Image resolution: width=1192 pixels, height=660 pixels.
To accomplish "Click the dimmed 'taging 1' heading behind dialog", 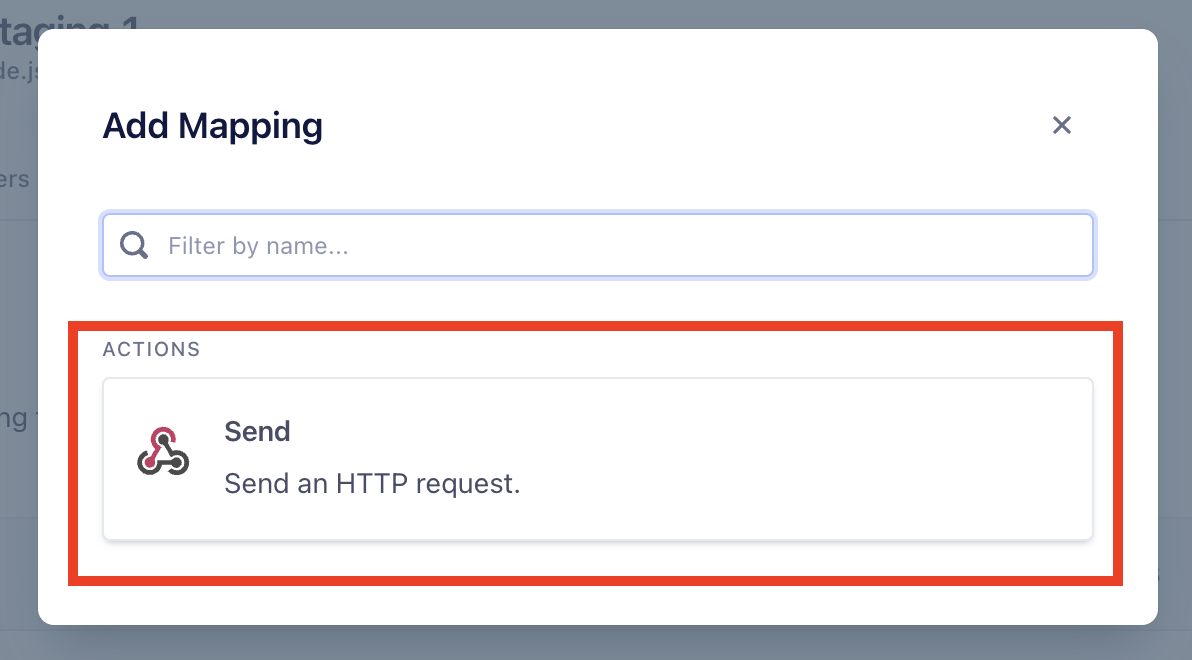I will (x=70, y=23).
